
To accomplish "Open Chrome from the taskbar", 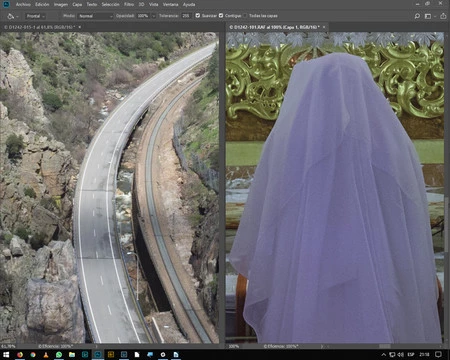I will tap(33, 355).
